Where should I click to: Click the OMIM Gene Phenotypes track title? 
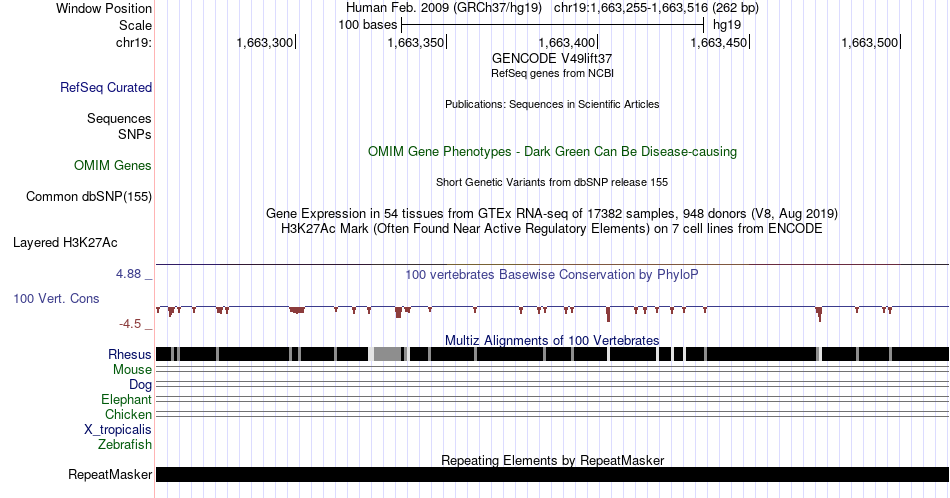tap(552, 151)
